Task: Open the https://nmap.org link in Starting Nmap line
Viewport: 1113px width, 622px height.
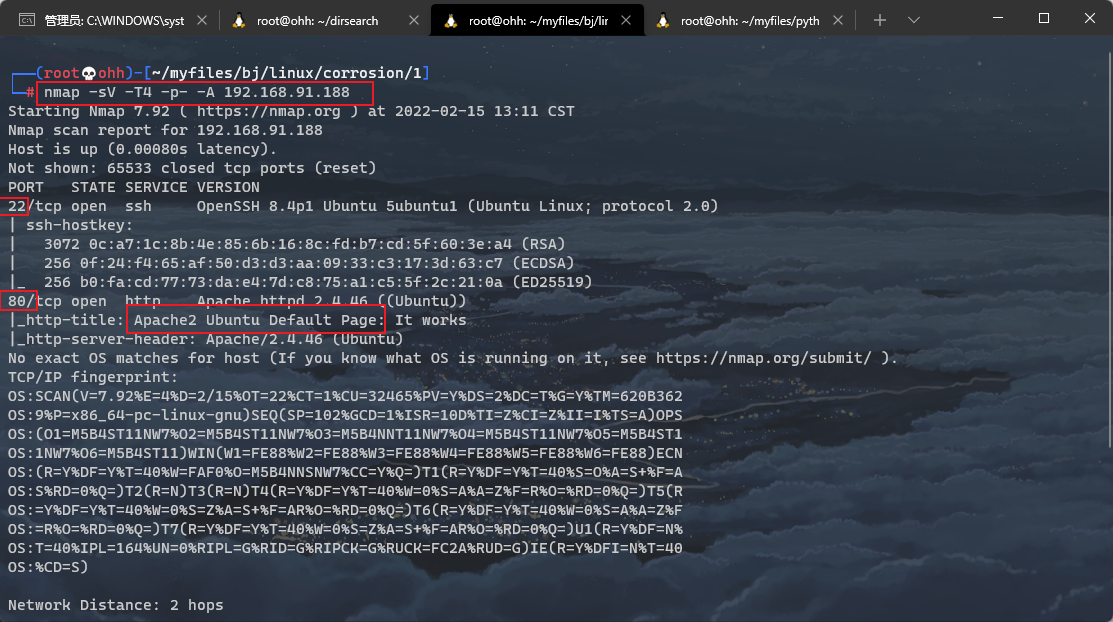Action: (268, 111)
